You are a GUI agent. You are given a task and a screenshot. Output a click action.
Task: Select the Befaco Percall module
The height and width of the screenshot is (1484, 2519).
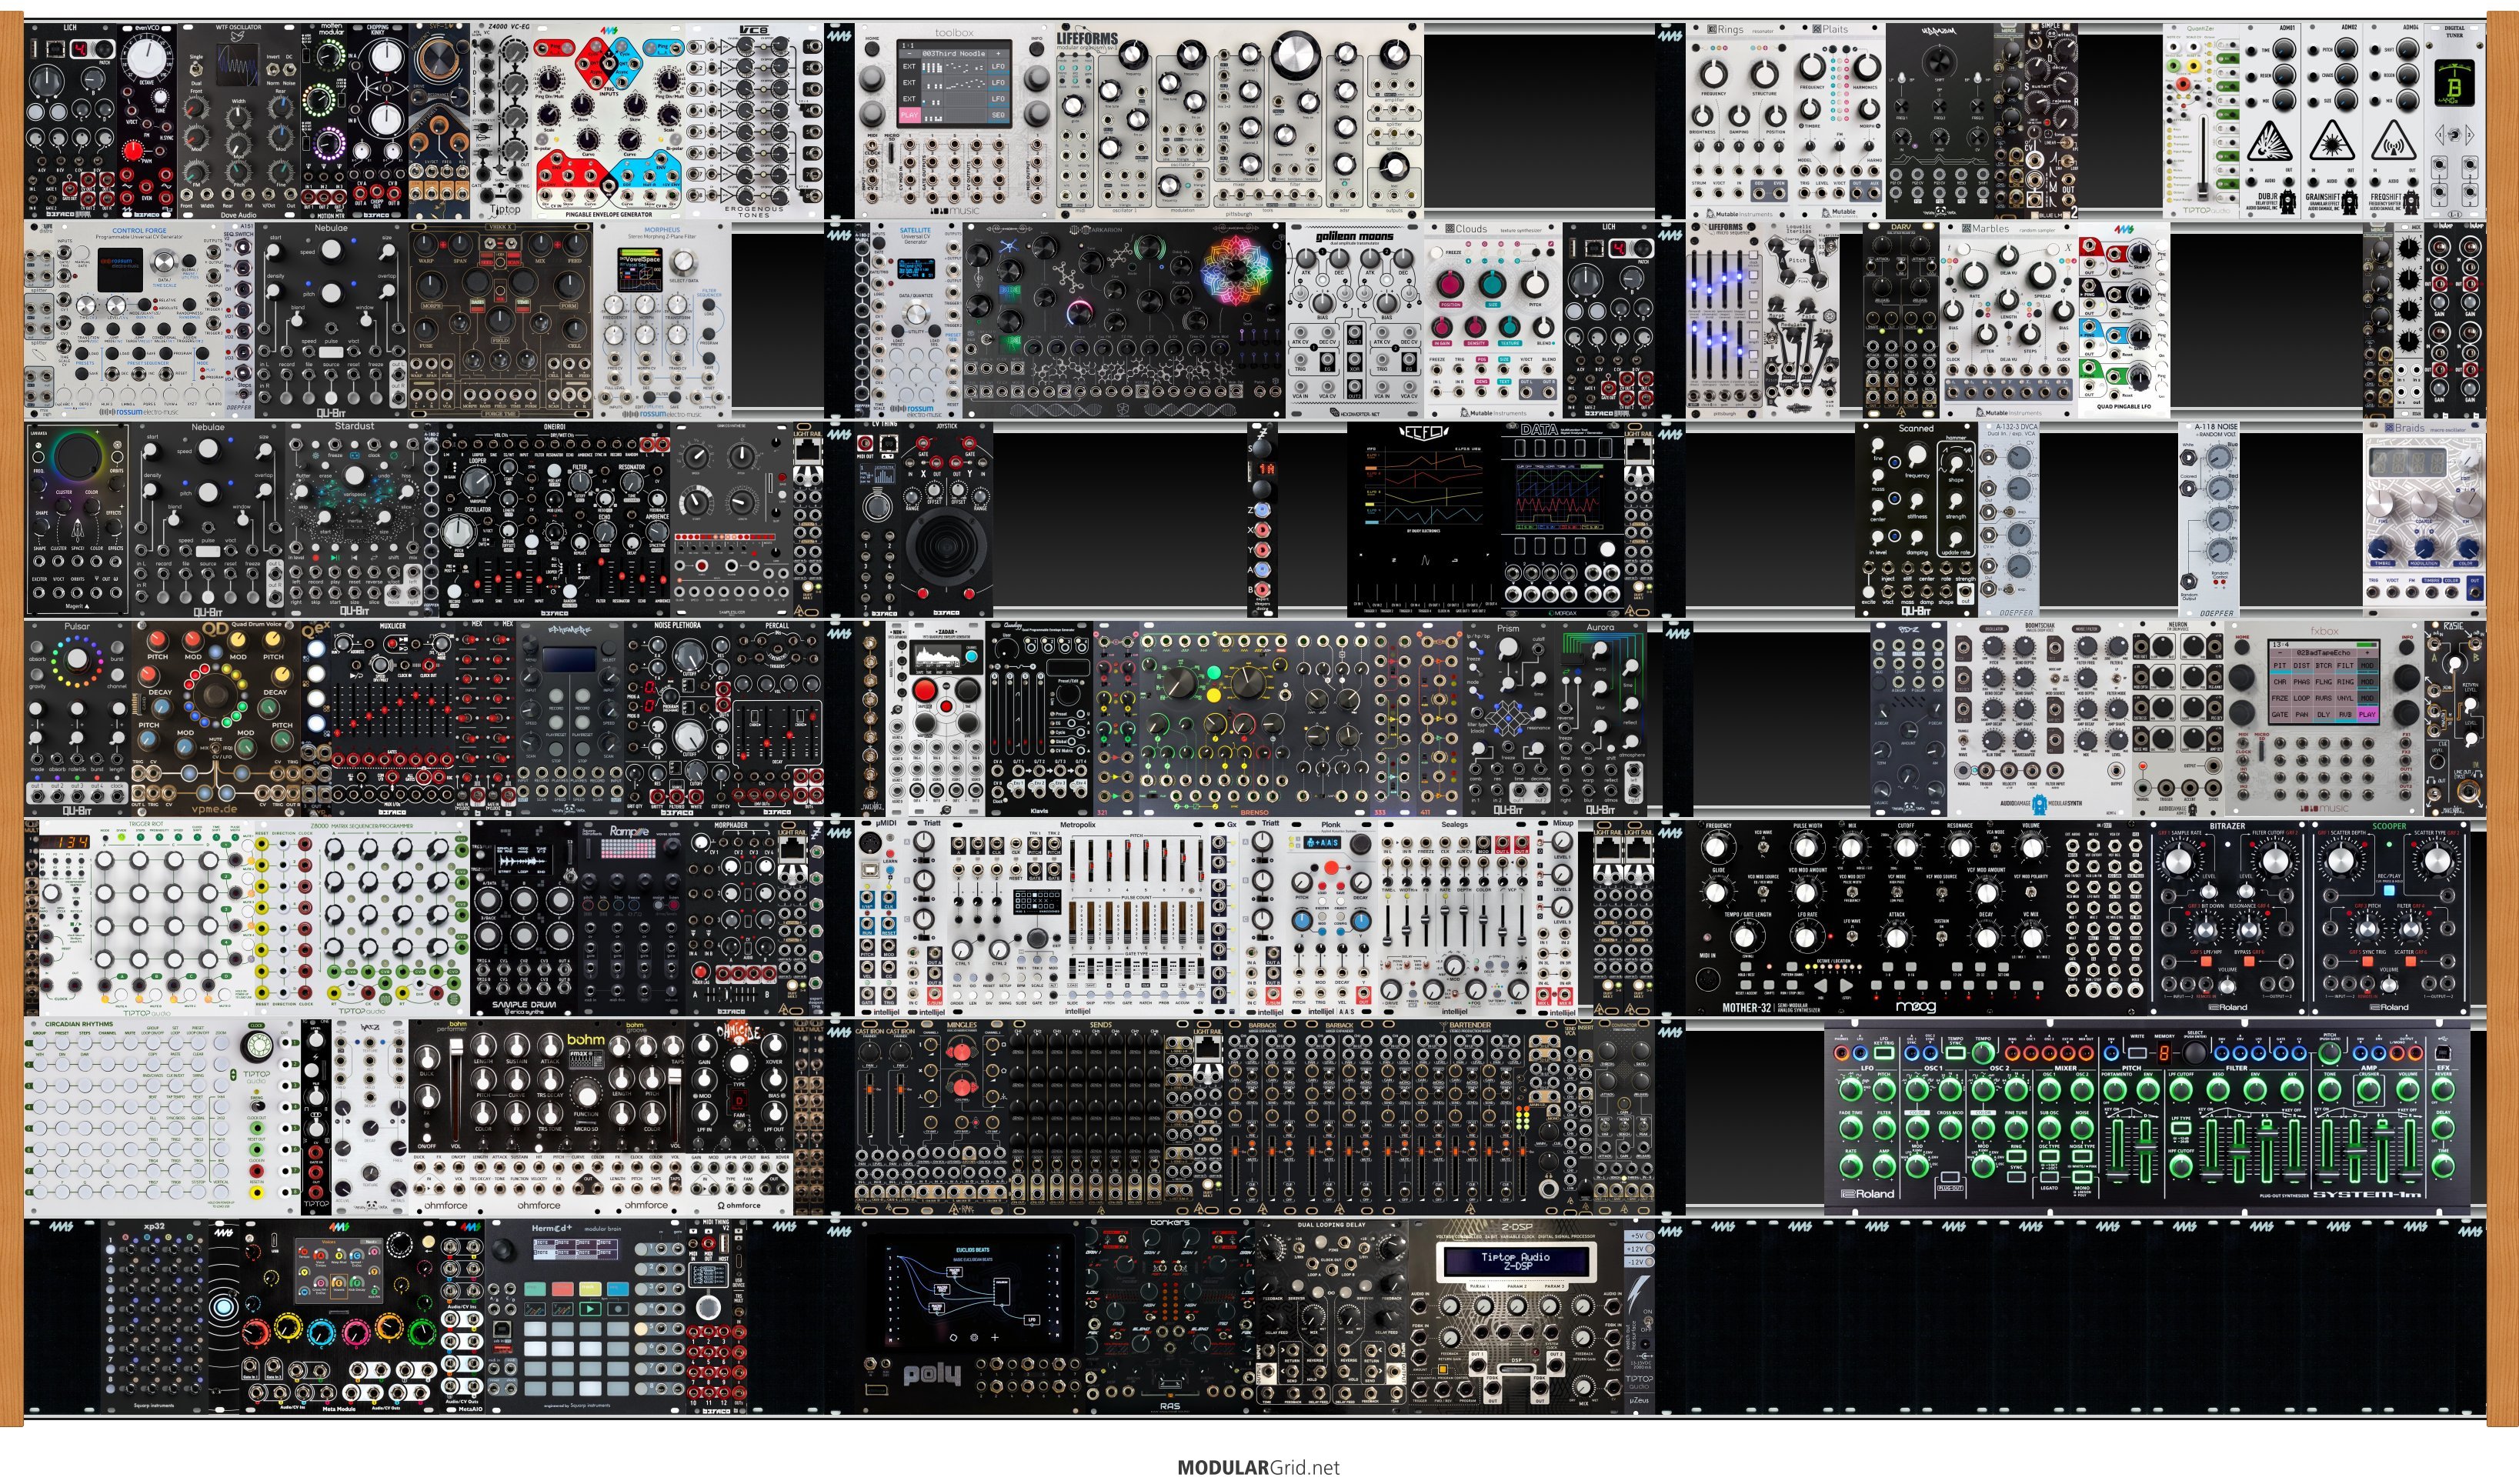point(777,718)
